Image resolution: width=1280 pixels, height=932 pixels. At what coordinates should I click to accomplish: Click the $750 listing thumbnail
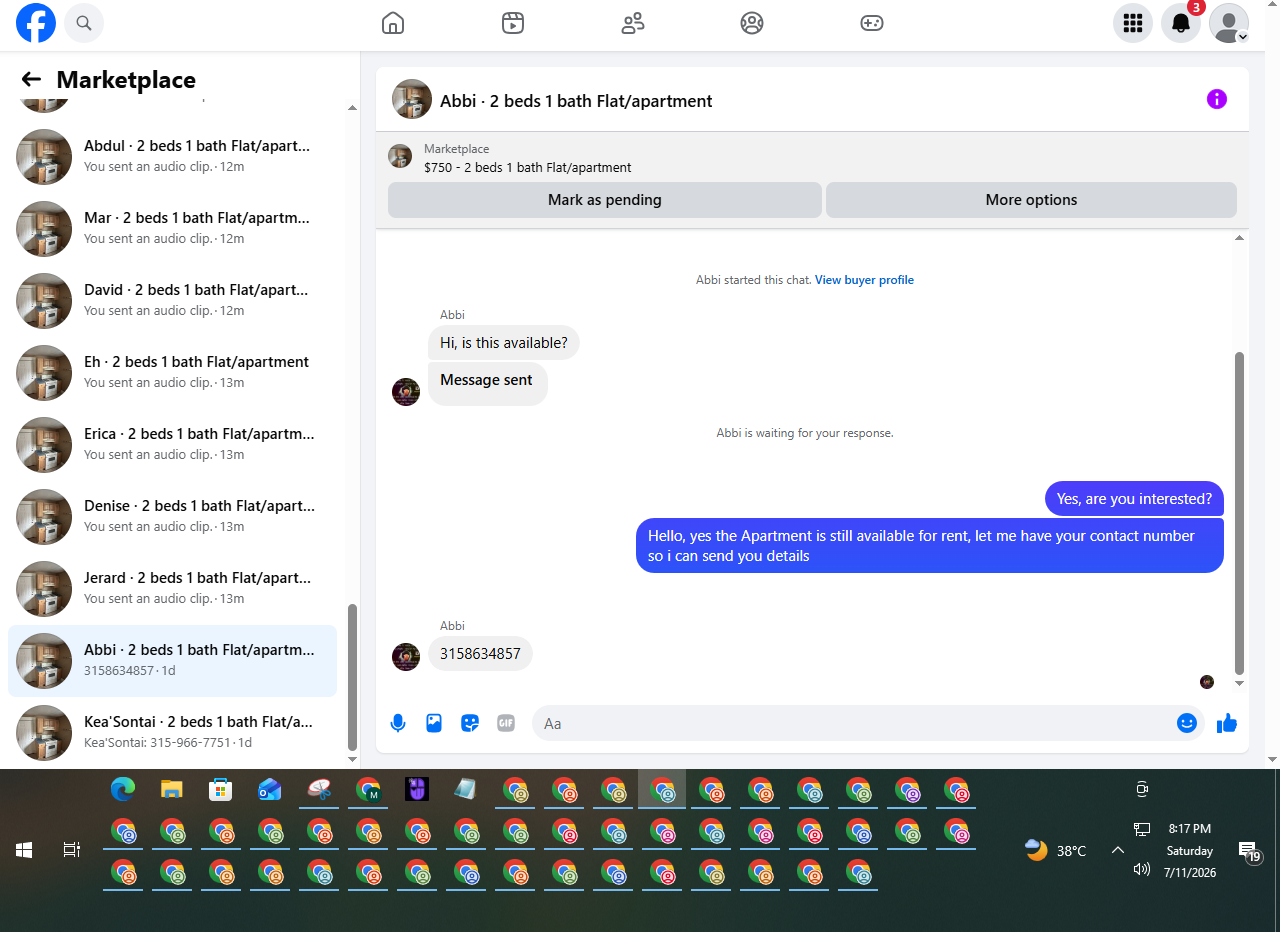[400, 156]
